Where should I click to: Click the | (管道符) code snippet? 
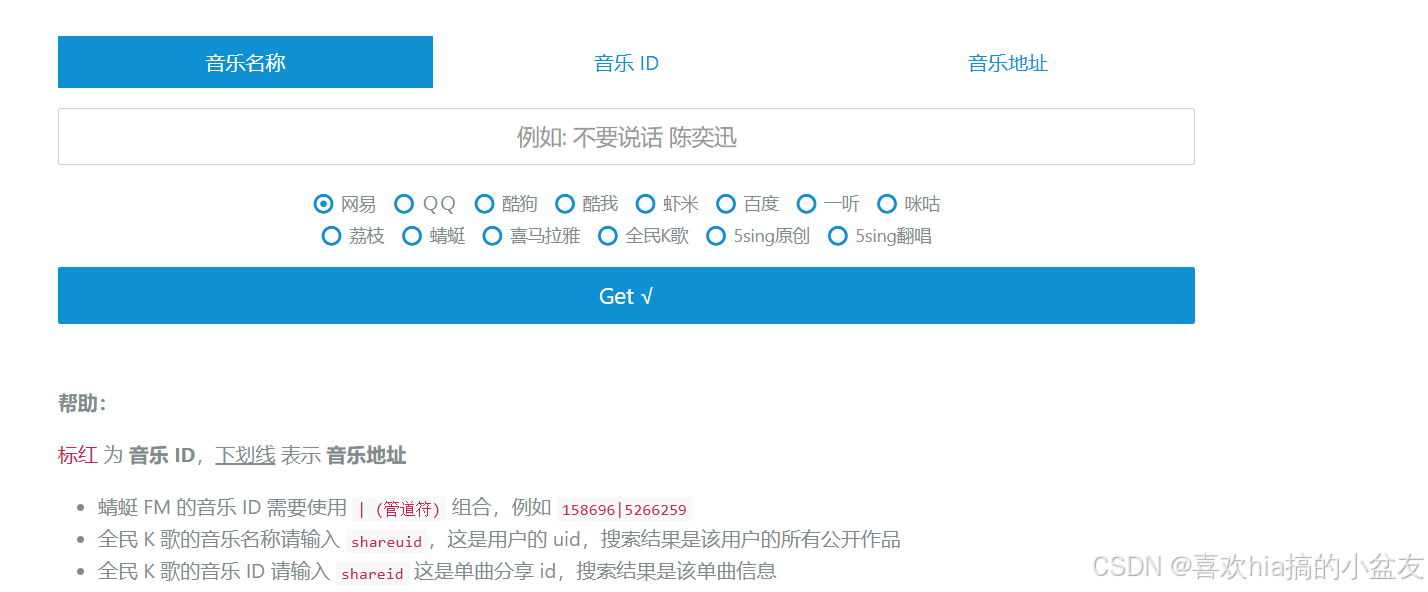tap(399, 510)
